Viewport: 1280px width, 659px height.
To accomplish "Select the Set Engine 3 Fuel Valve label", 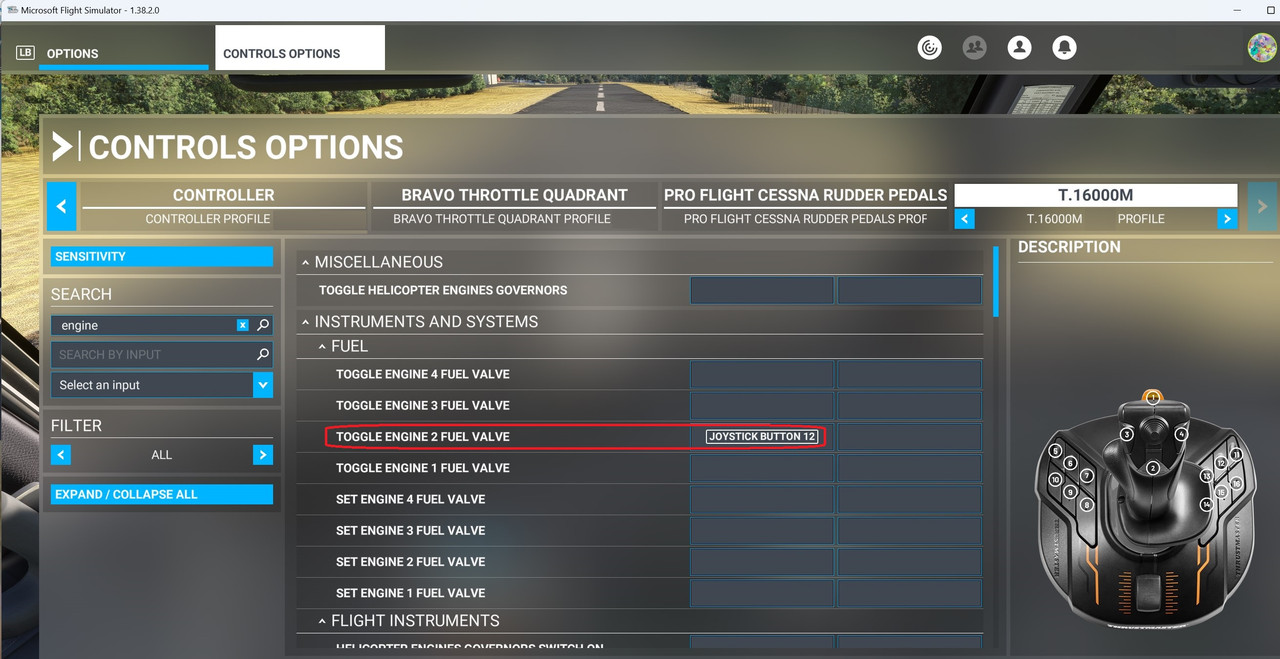I will click(x=411, y=530).
